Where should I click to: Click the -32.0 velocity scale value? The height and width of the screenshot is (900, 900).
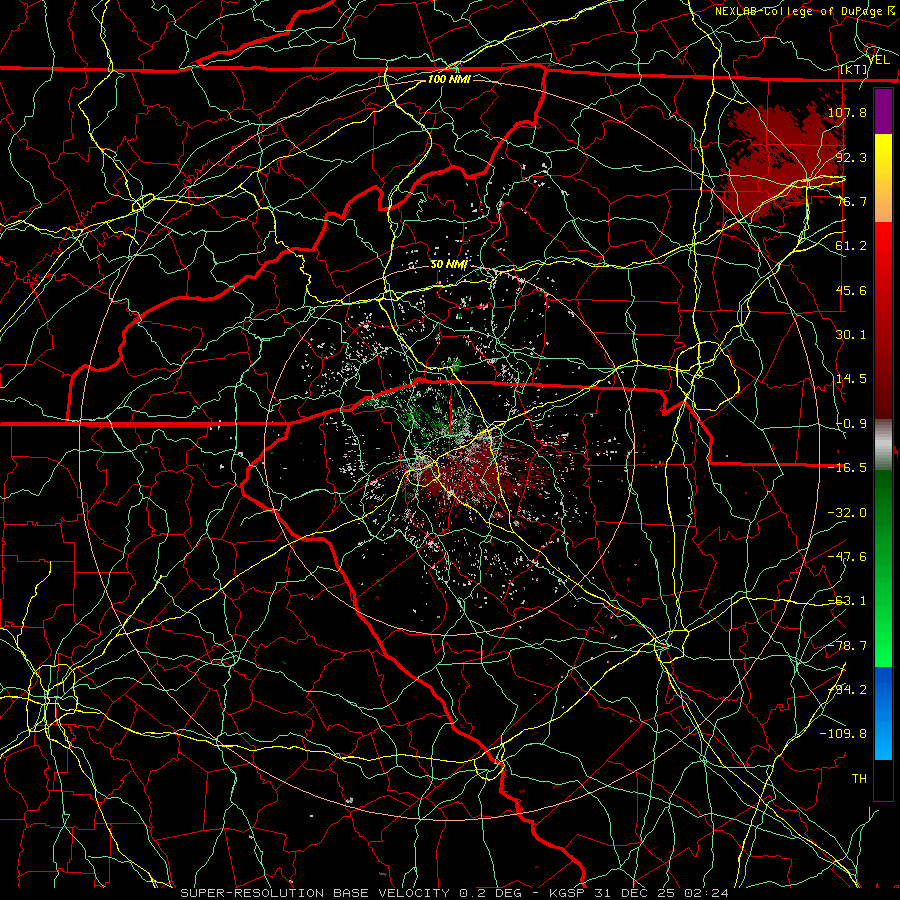point(847,513)
